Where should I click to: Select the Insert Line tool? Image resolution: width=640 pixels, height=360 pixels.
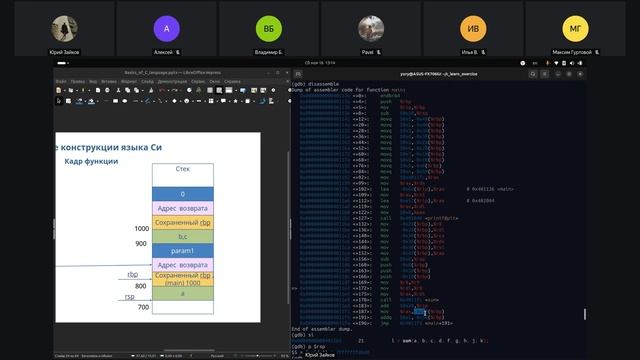click(x=106, y=101)
